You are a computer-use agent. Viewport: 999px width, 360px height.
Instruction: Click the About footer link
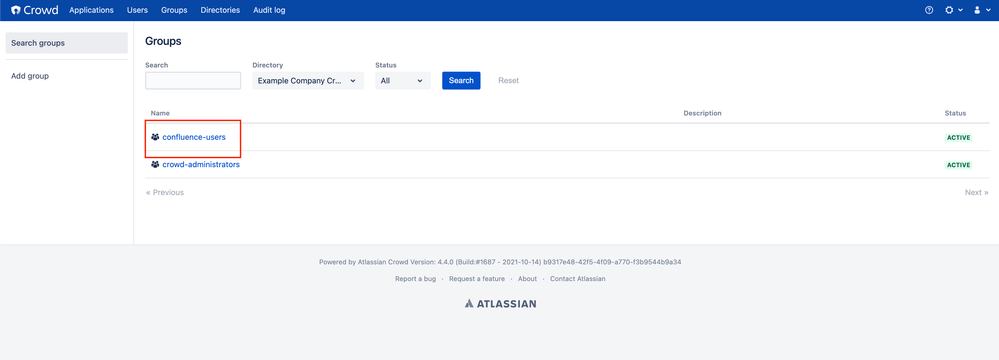[528, 279]
